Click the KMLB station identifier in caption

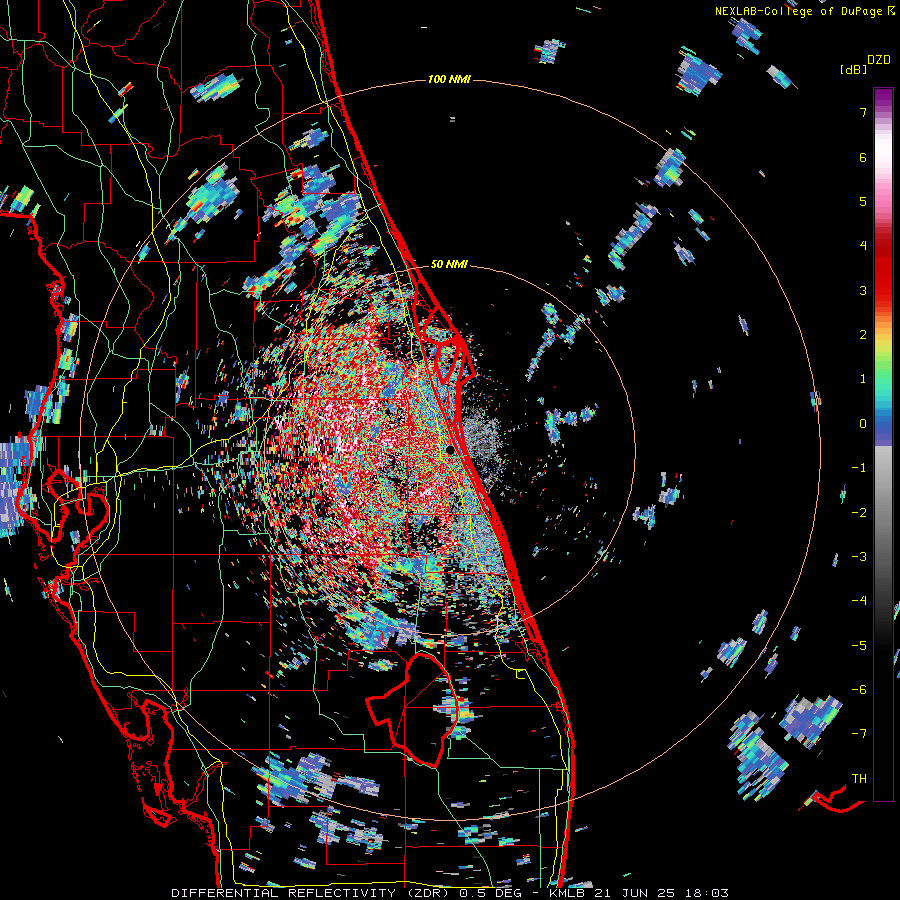569,893
